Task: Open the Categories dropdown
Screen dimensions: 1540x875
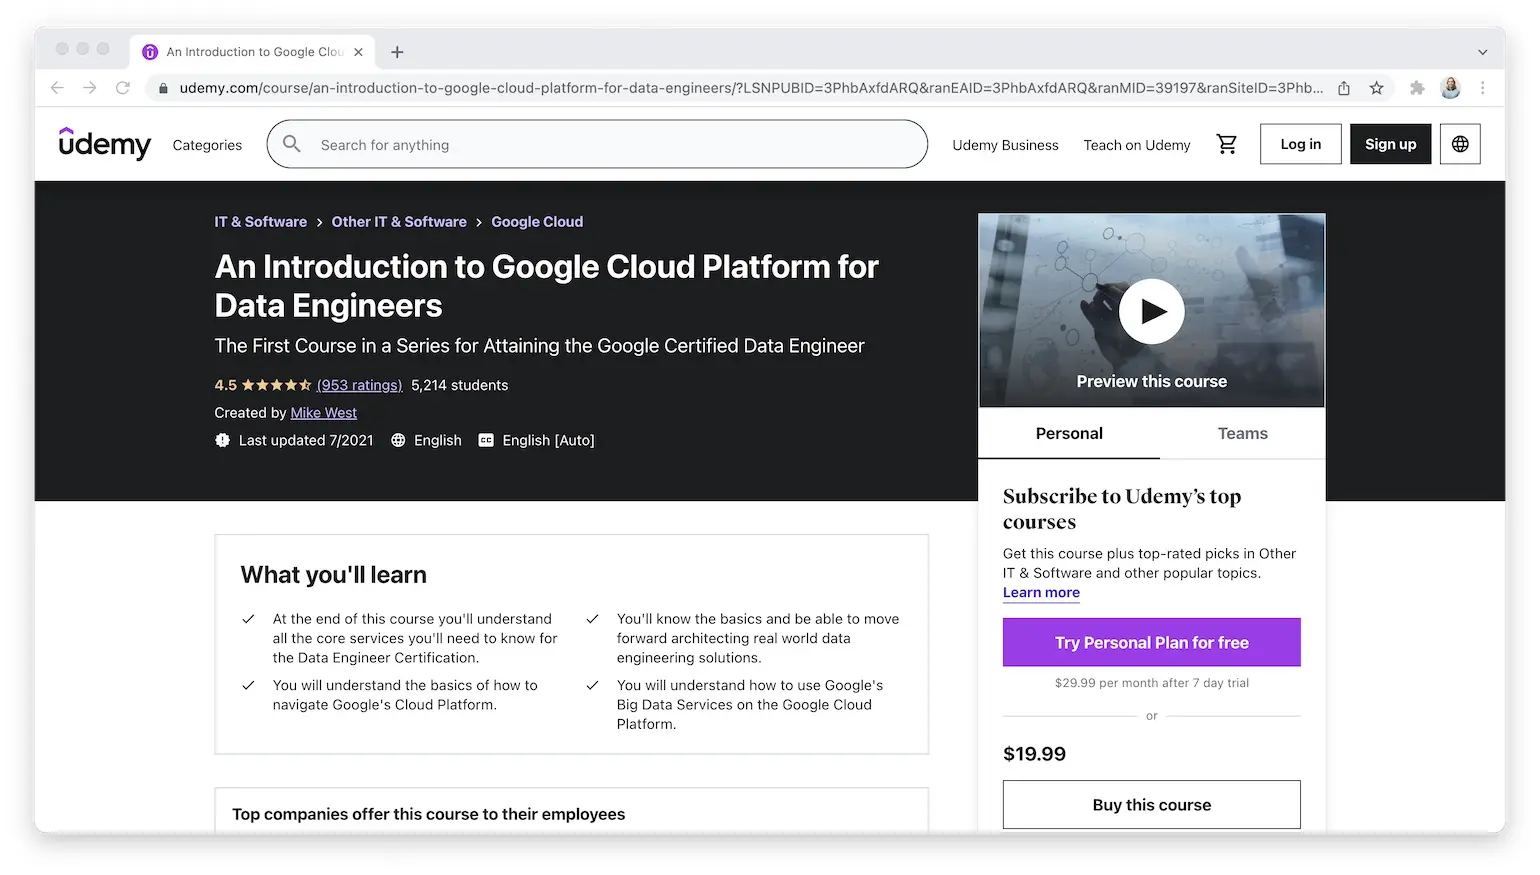Action: tap(206, 145)
